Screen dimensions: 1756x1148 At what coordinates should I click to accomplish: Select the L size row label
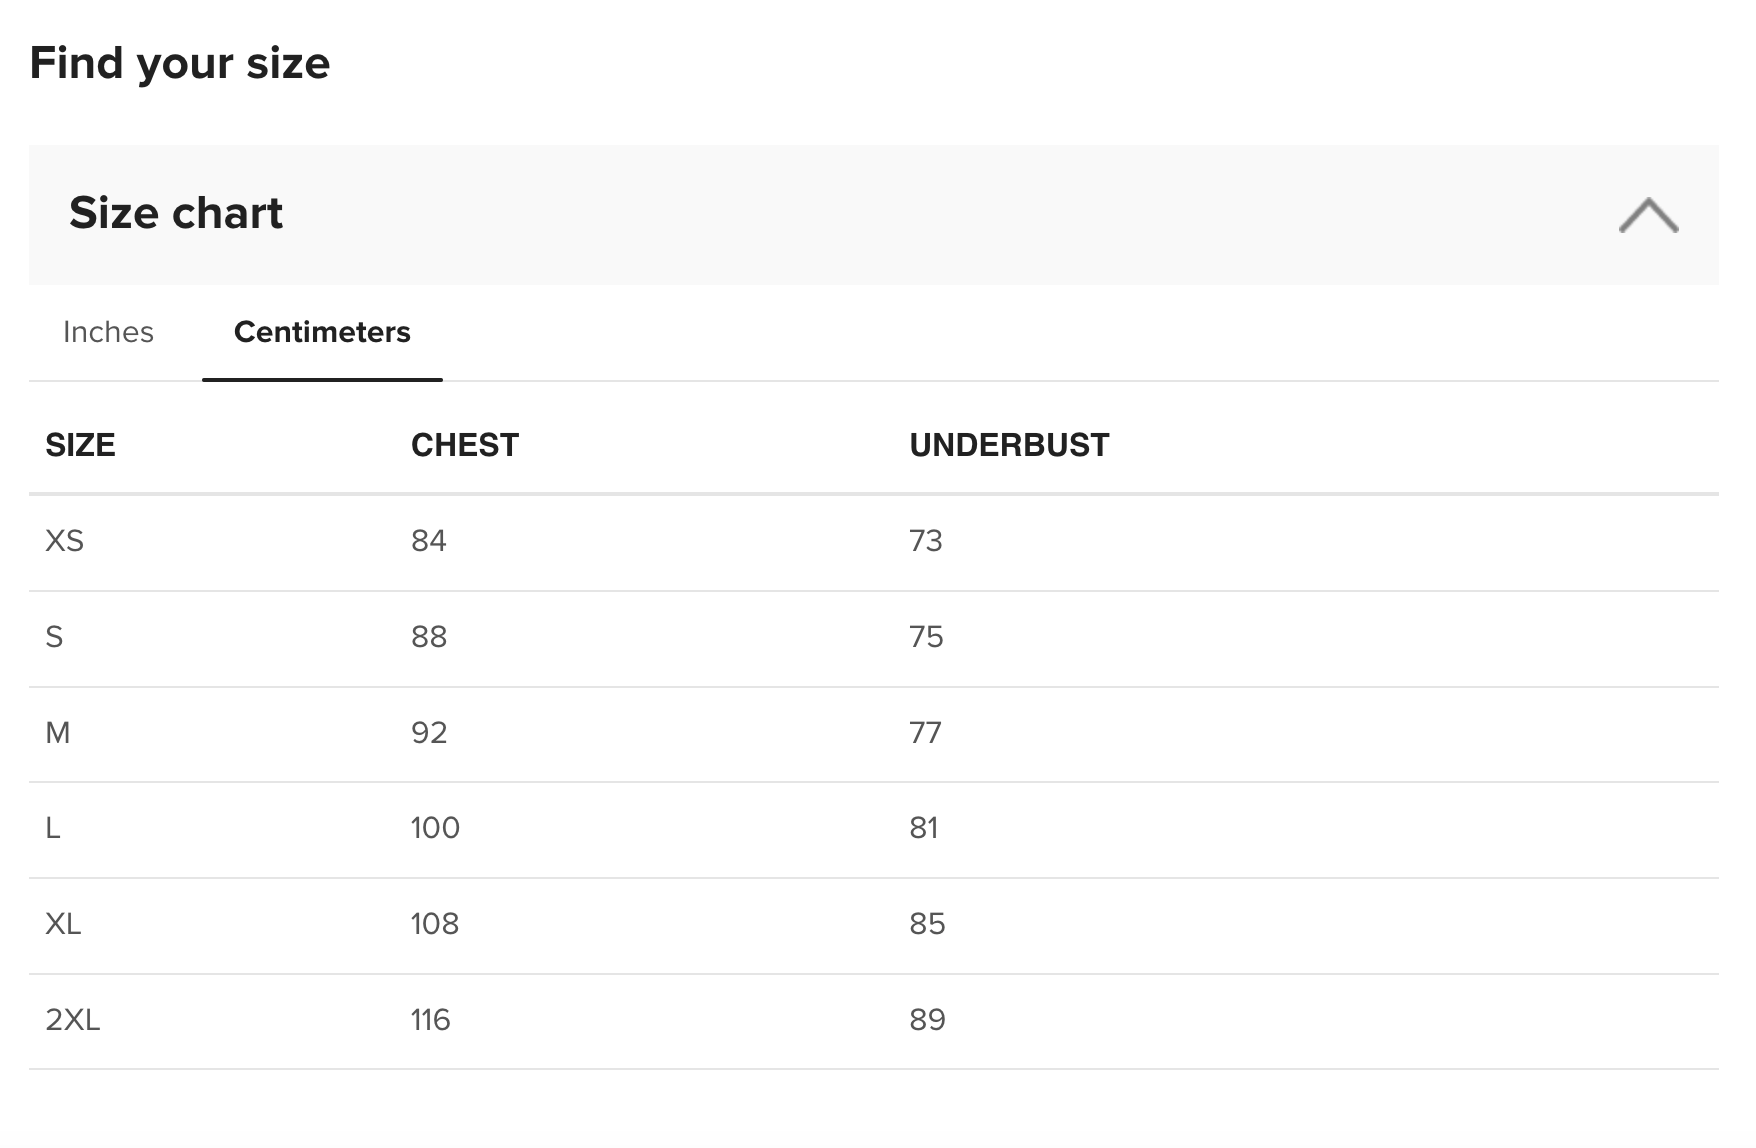click(x=53, y=828)
